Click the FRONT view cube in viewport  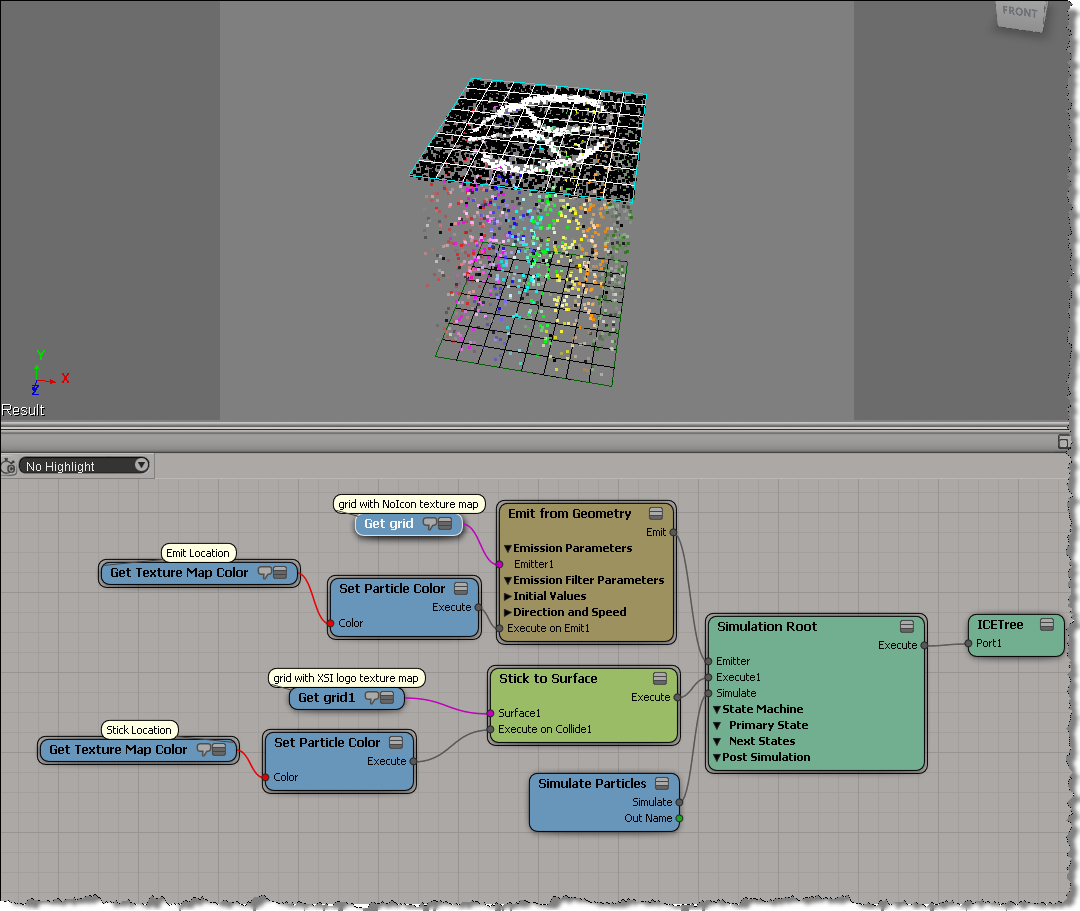1020,13
